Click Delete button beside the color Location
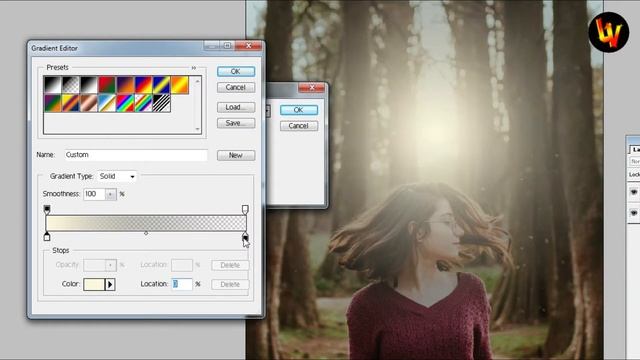Viewport: 640px width, 360px height. coord(230,284)
